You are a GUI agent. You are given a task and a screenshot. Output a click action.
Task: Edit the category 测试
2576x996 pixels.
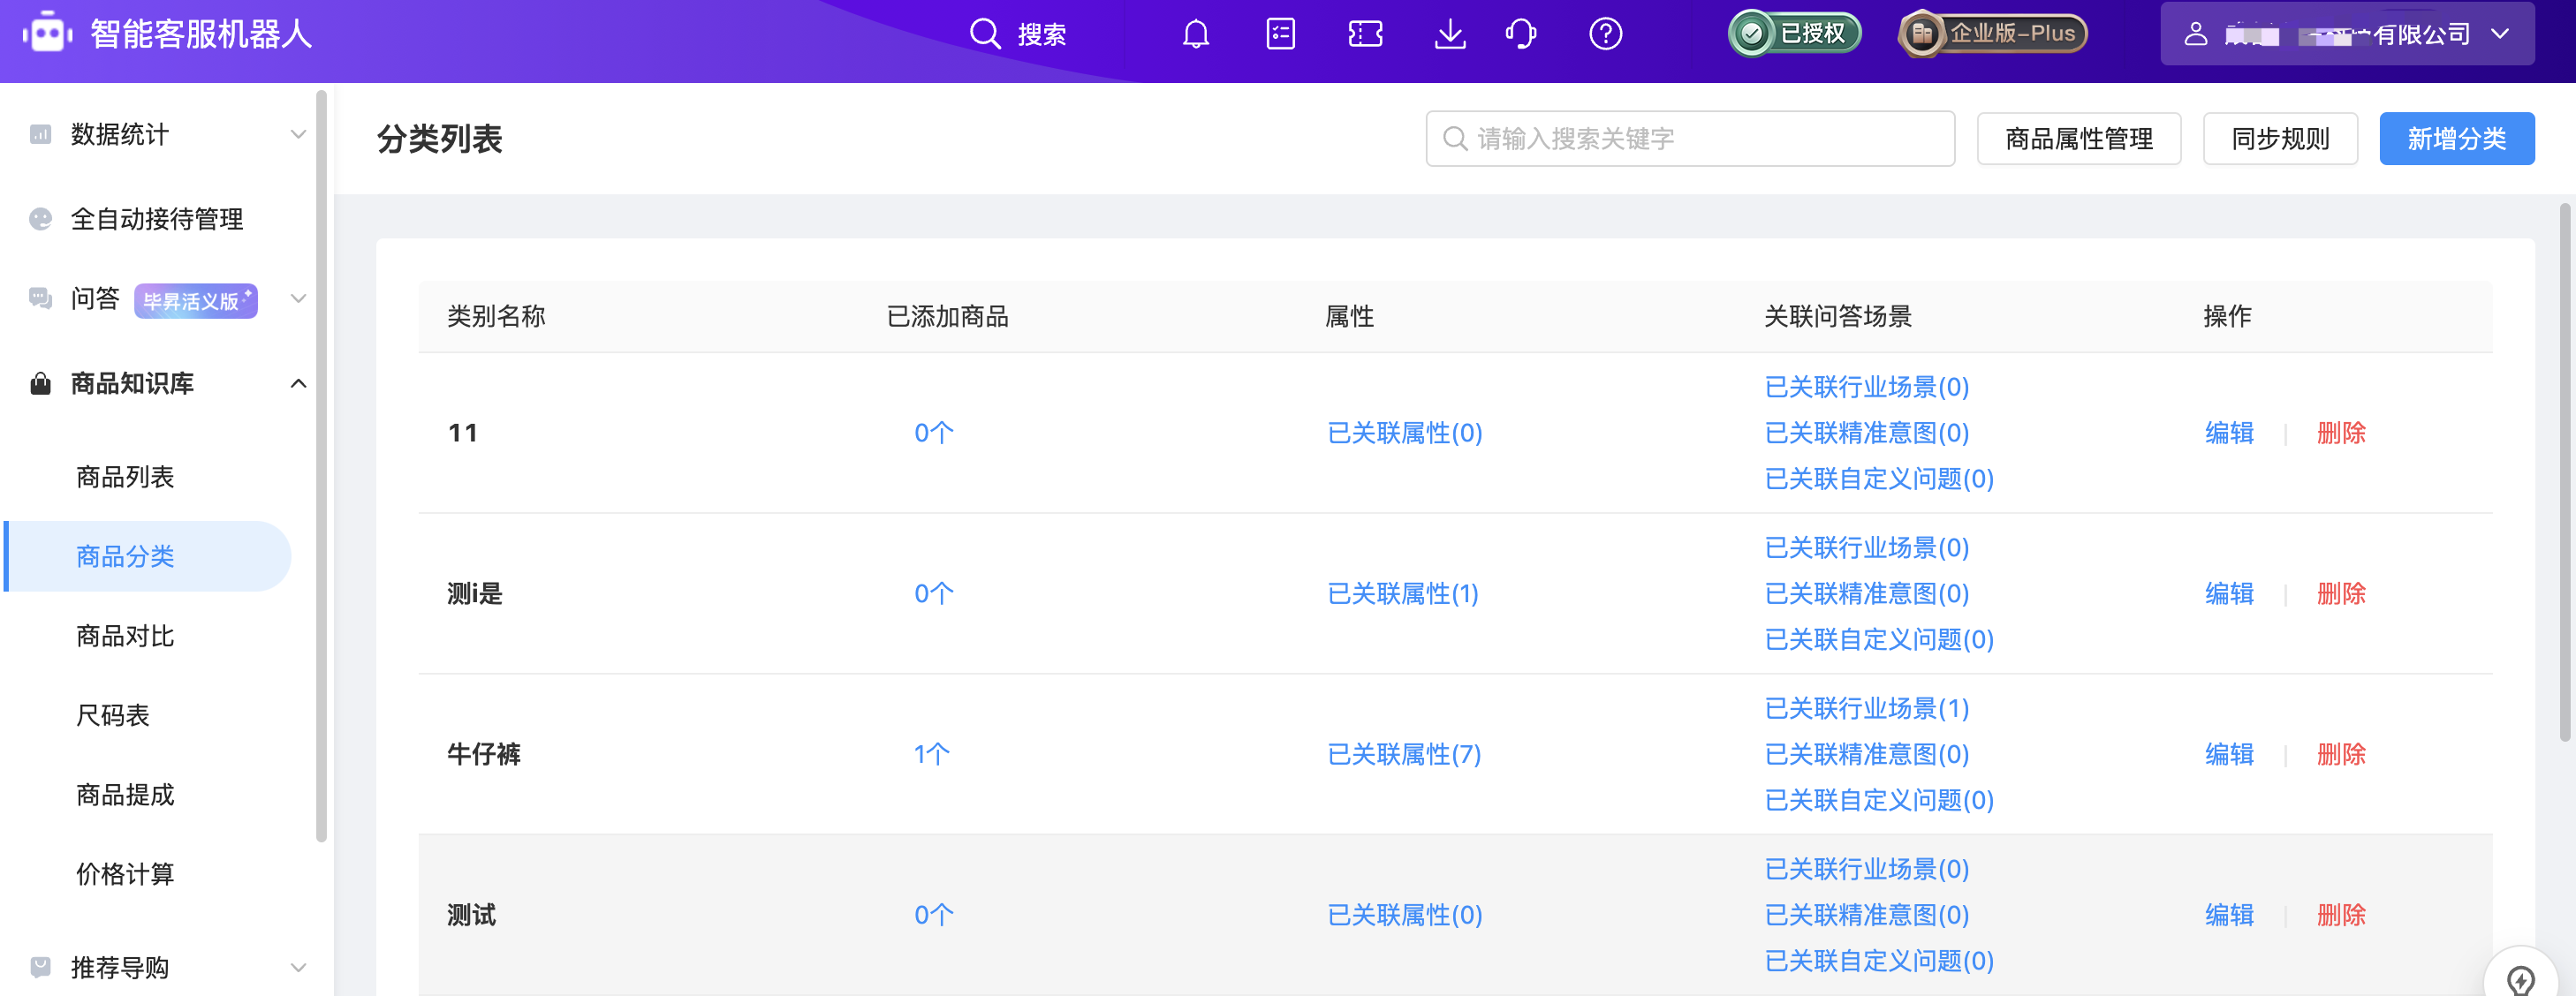(2229, 915)
